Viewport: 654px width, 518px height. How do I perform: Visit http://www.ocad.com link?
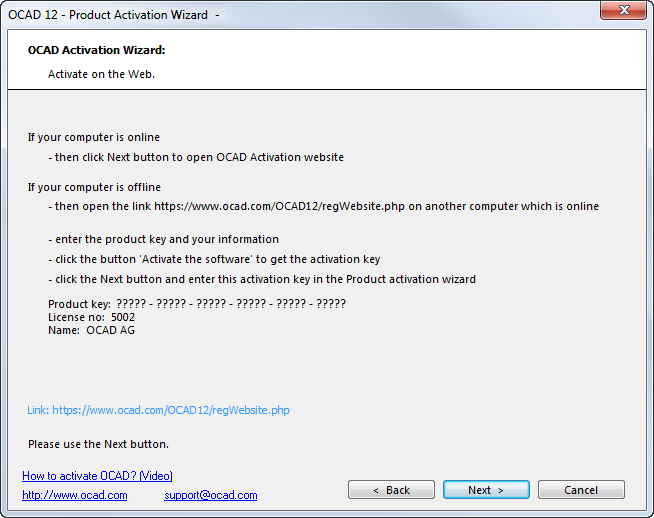tap(75, 495)
